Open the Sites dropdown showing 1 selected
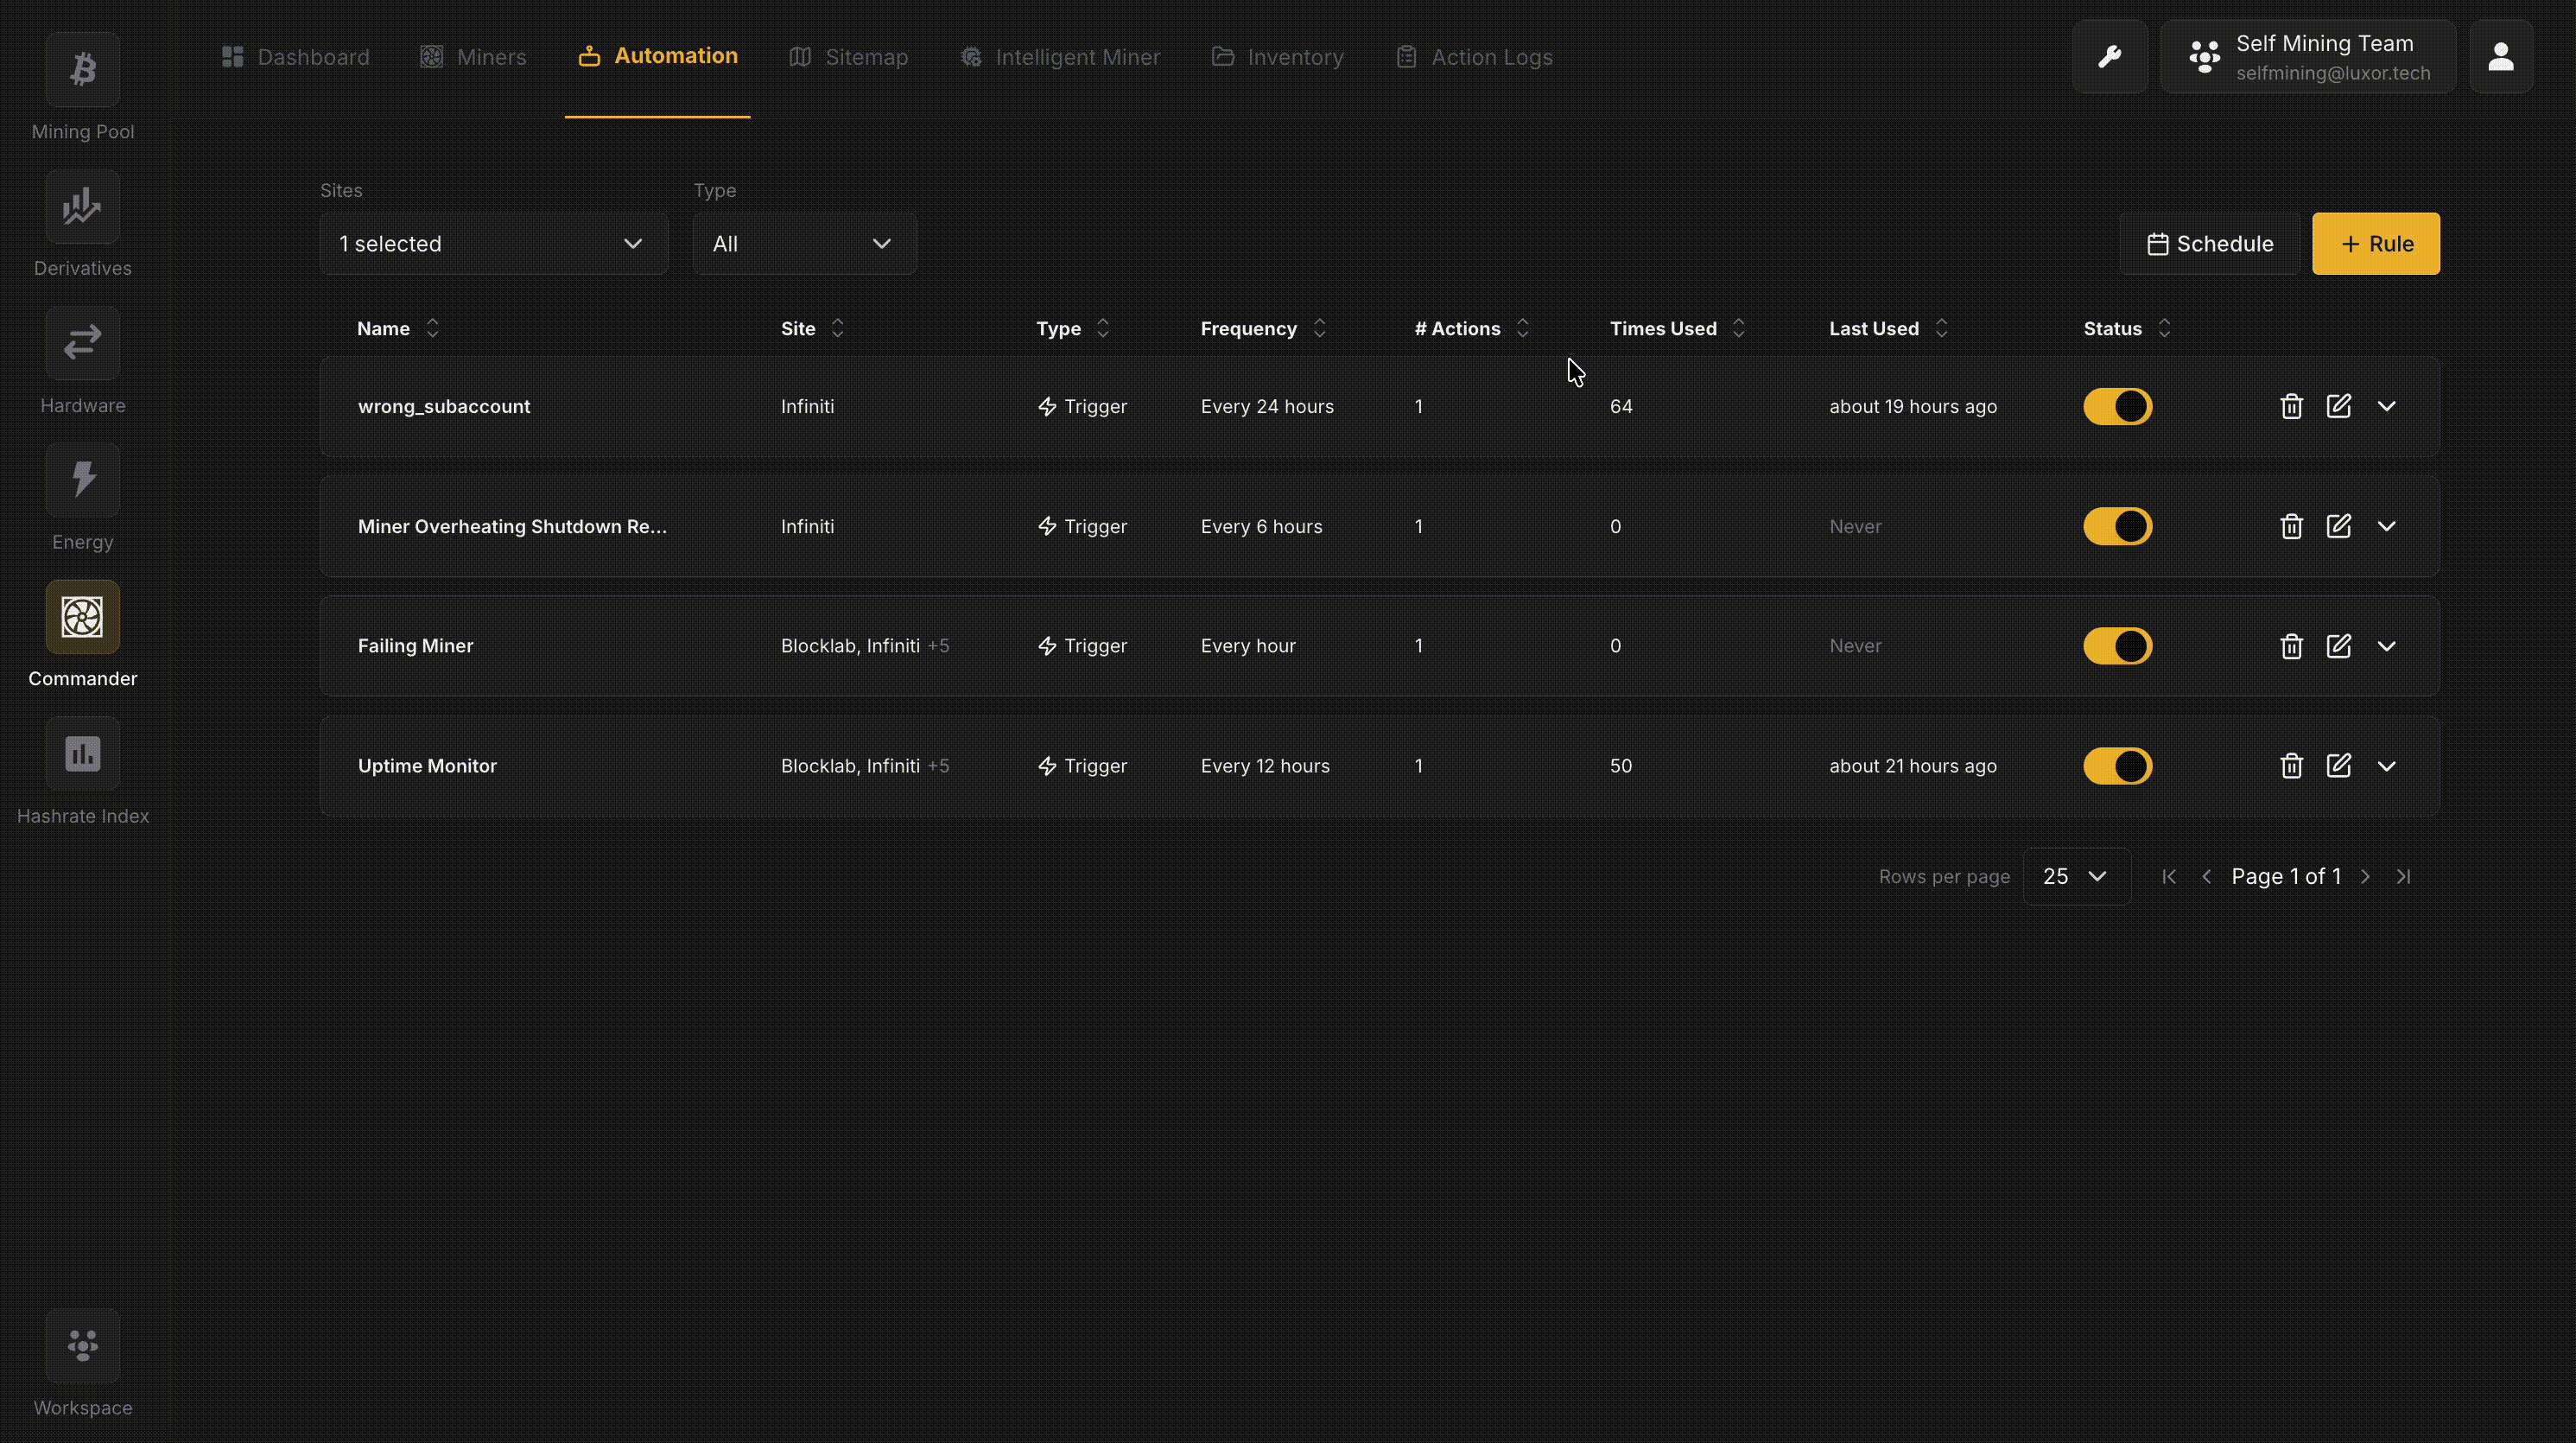 point(493,244)
